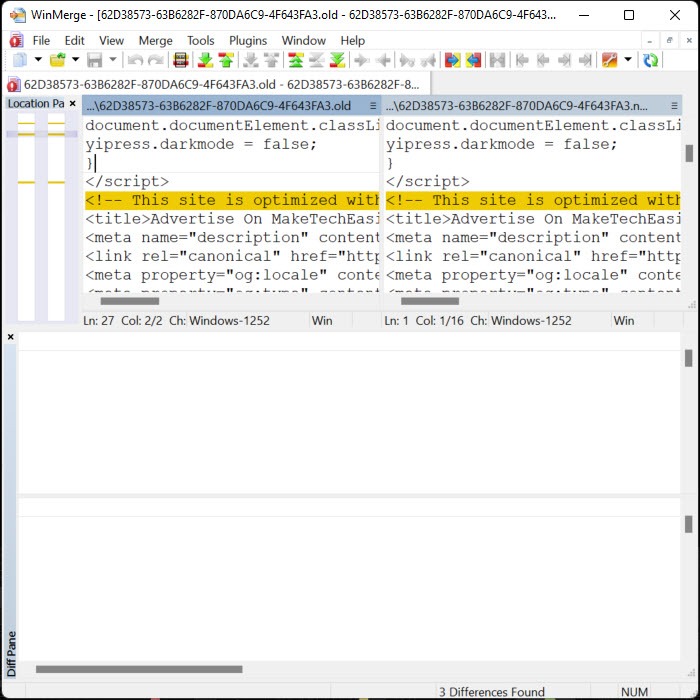Click the Undo arrow icon
The height and width of the screenshot is (700, 700).
tap(135, 60)
